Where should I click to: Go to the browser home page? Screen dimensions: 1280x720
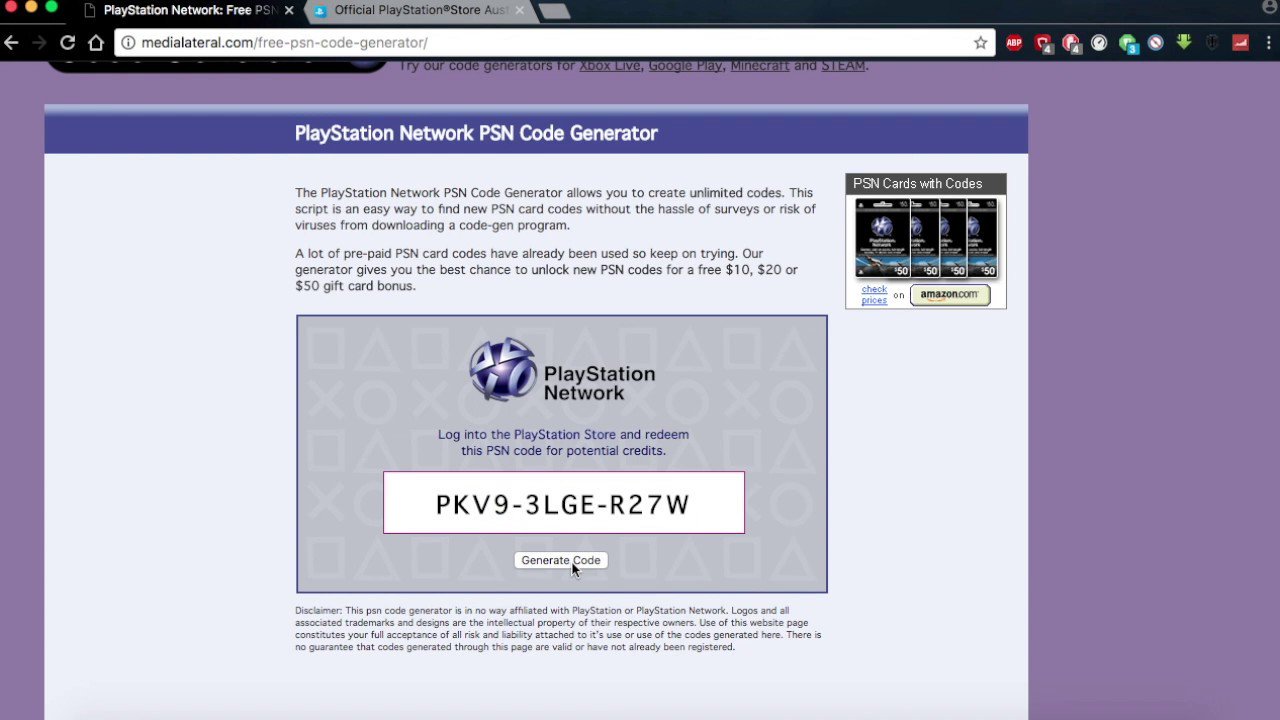tap(96, 43)
